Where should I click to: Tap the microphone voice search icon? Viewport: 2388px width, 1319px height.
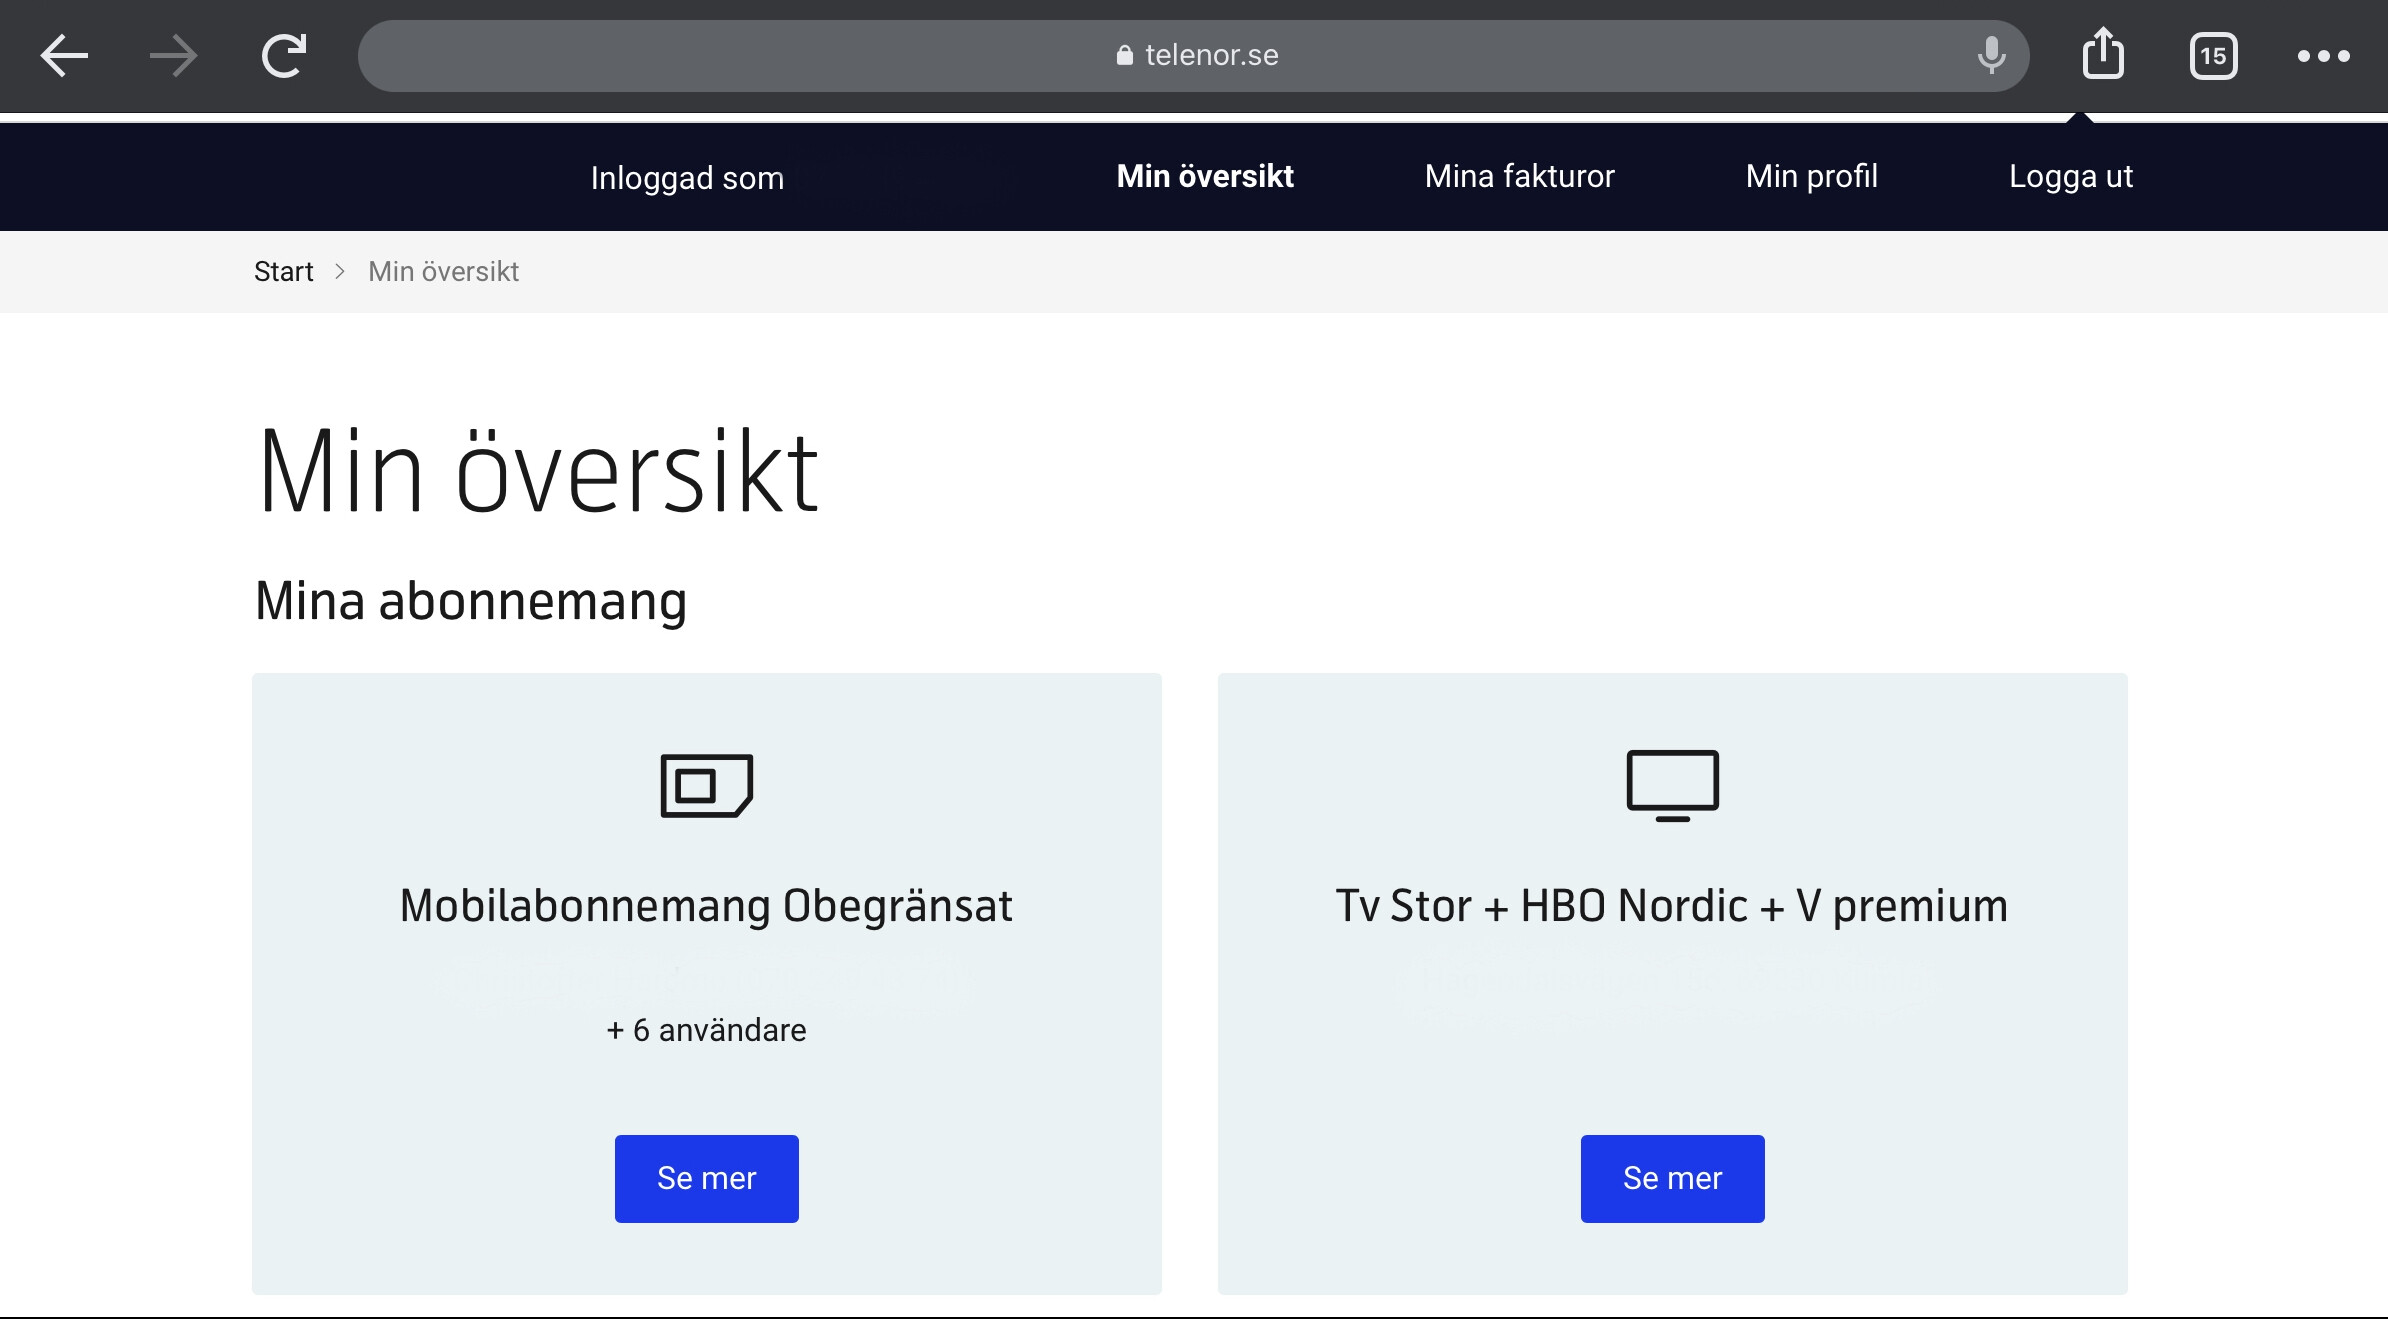[1991, 55]
